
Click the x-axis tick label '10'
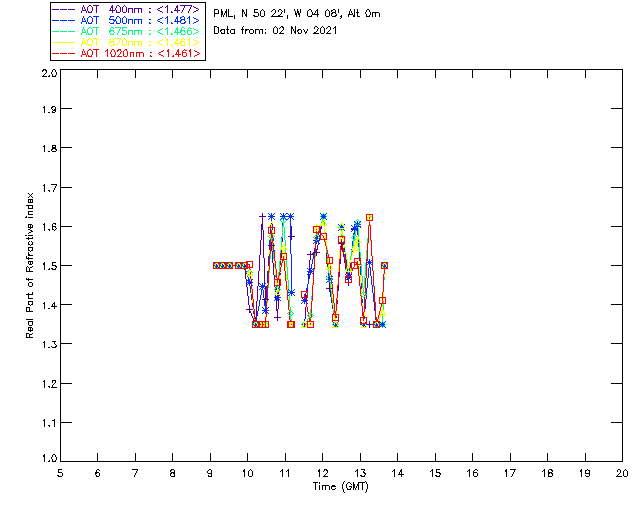point(247,473)
